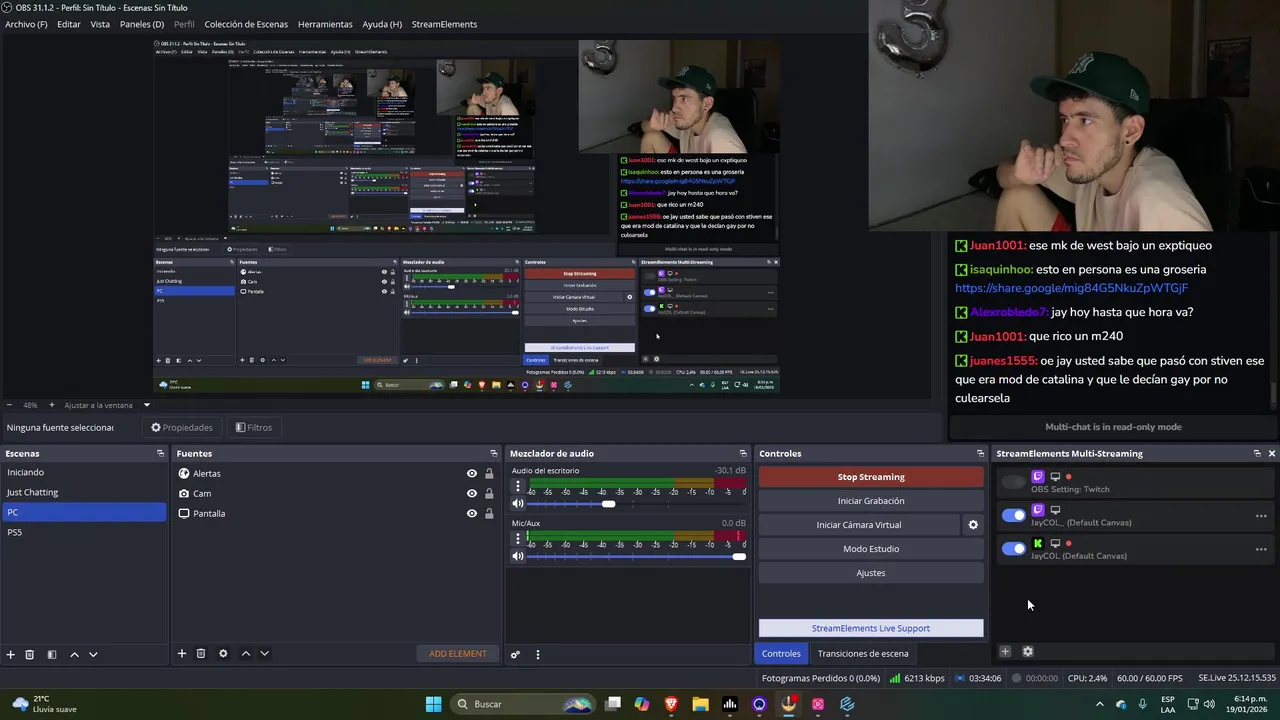Open virtual camera settings gear
Viewport: 1280px width, 720px height.
[x=973, y=525]
